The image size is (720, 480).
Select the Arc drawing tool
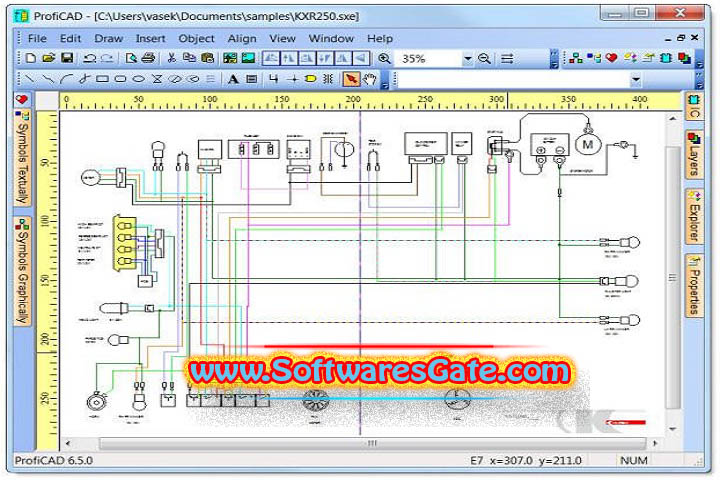pos(67,79)
